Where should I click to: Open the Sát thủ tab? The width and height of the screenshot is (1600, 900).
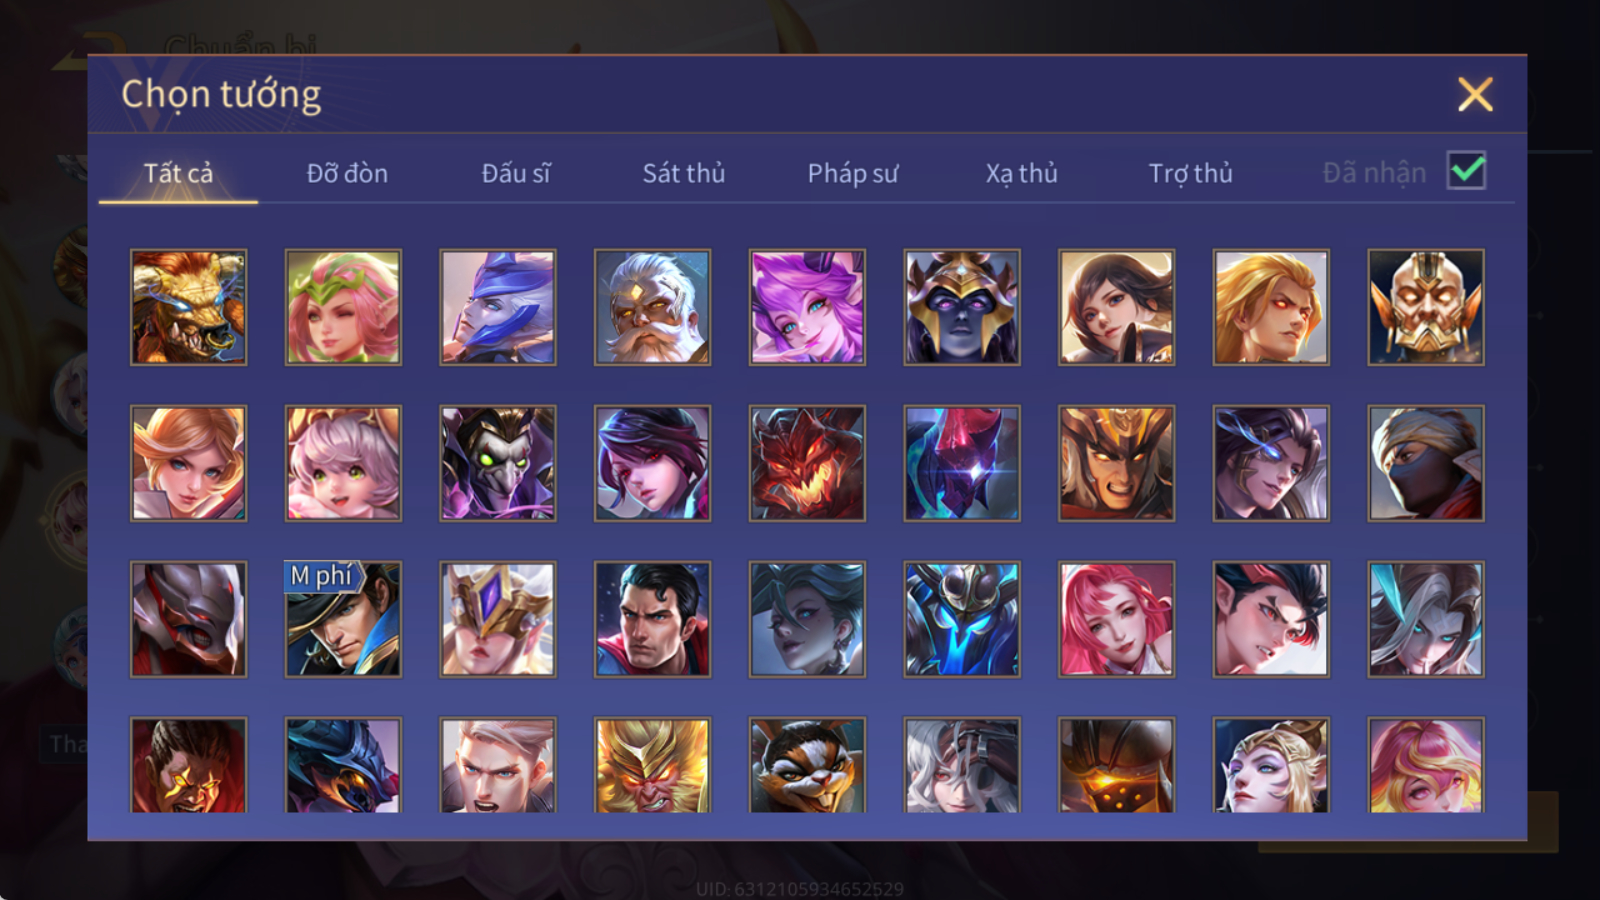[684, 173]
